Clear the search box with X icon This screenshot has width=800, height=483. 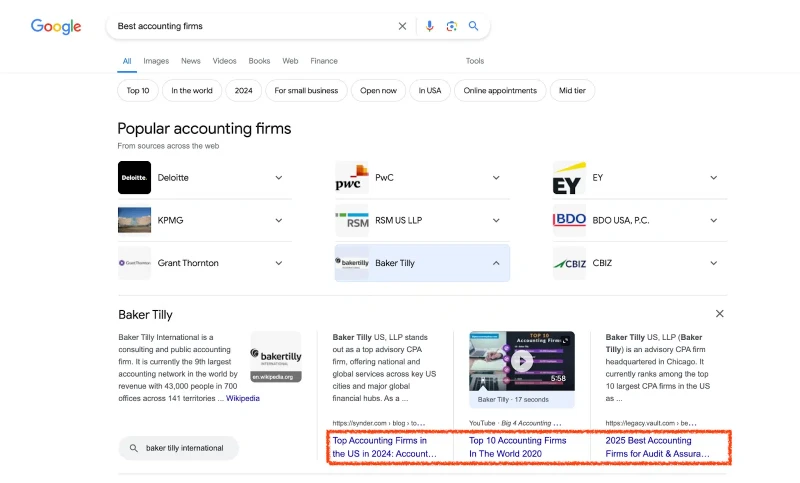click(402, 26)
